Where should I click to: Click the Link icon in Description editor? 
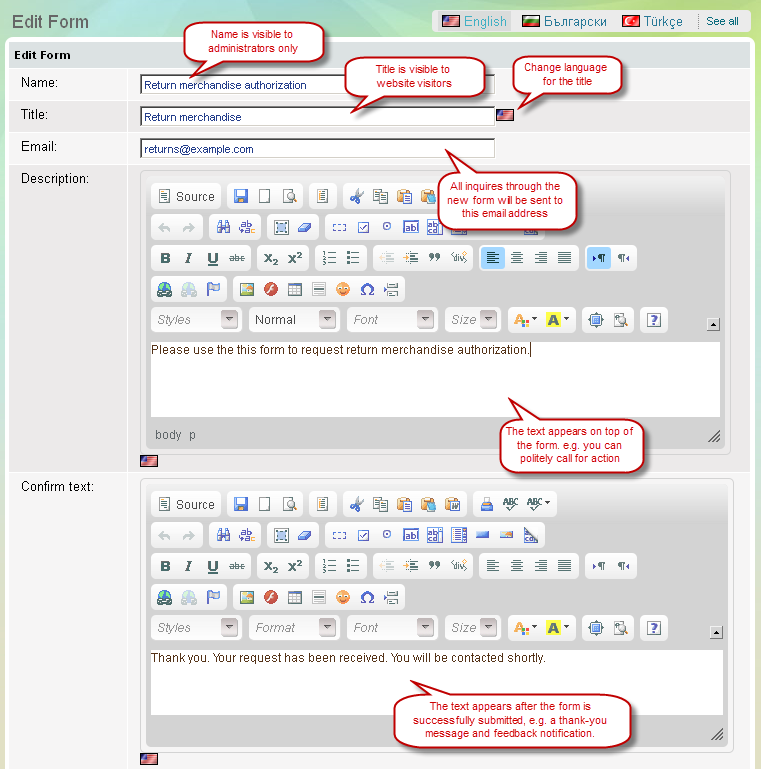tap(165, 290)
